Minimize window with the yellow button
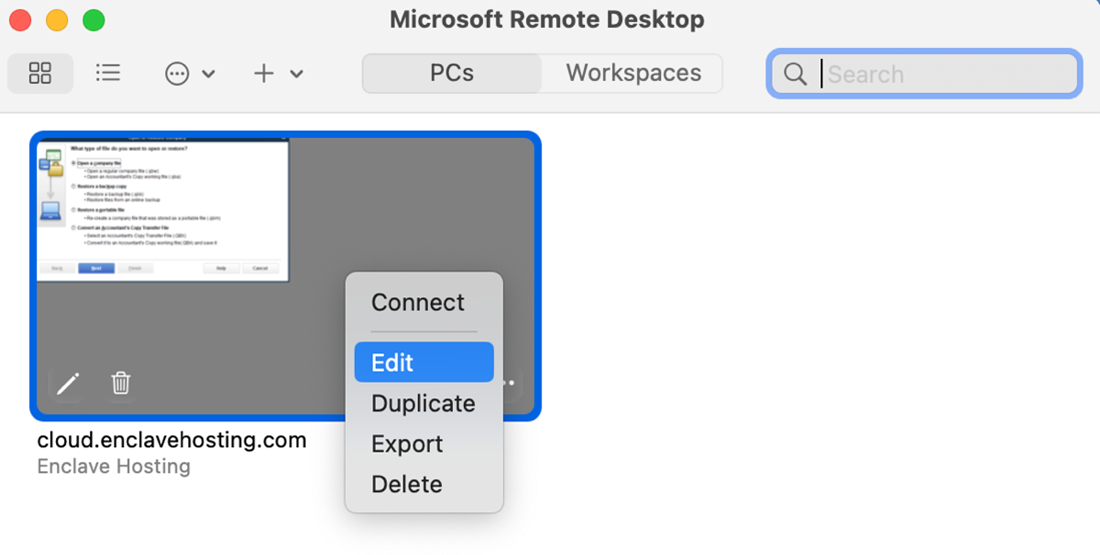The image size is (1100, 555). coord(57,20)
